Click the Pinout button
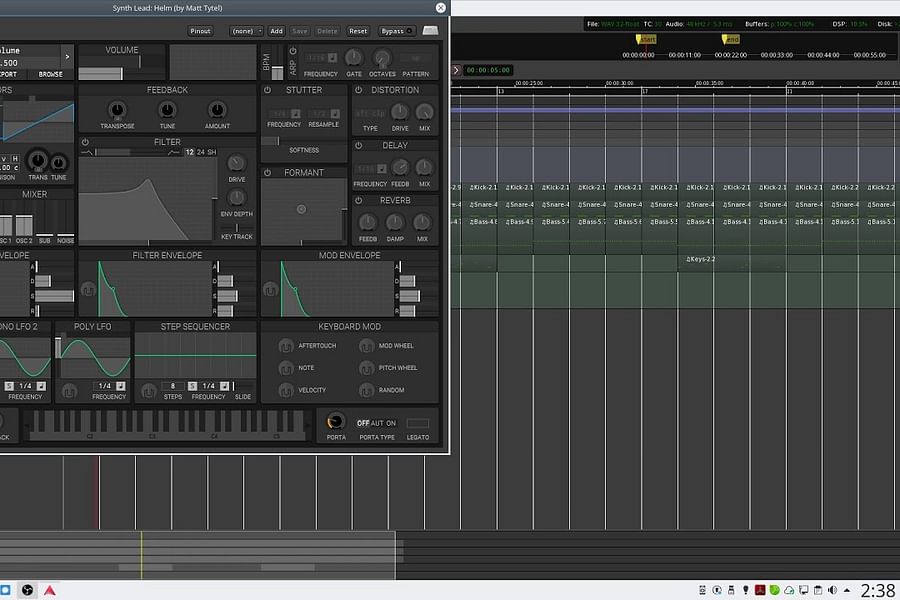This screenshot has width=900, height=600. (x=200, y=31)
